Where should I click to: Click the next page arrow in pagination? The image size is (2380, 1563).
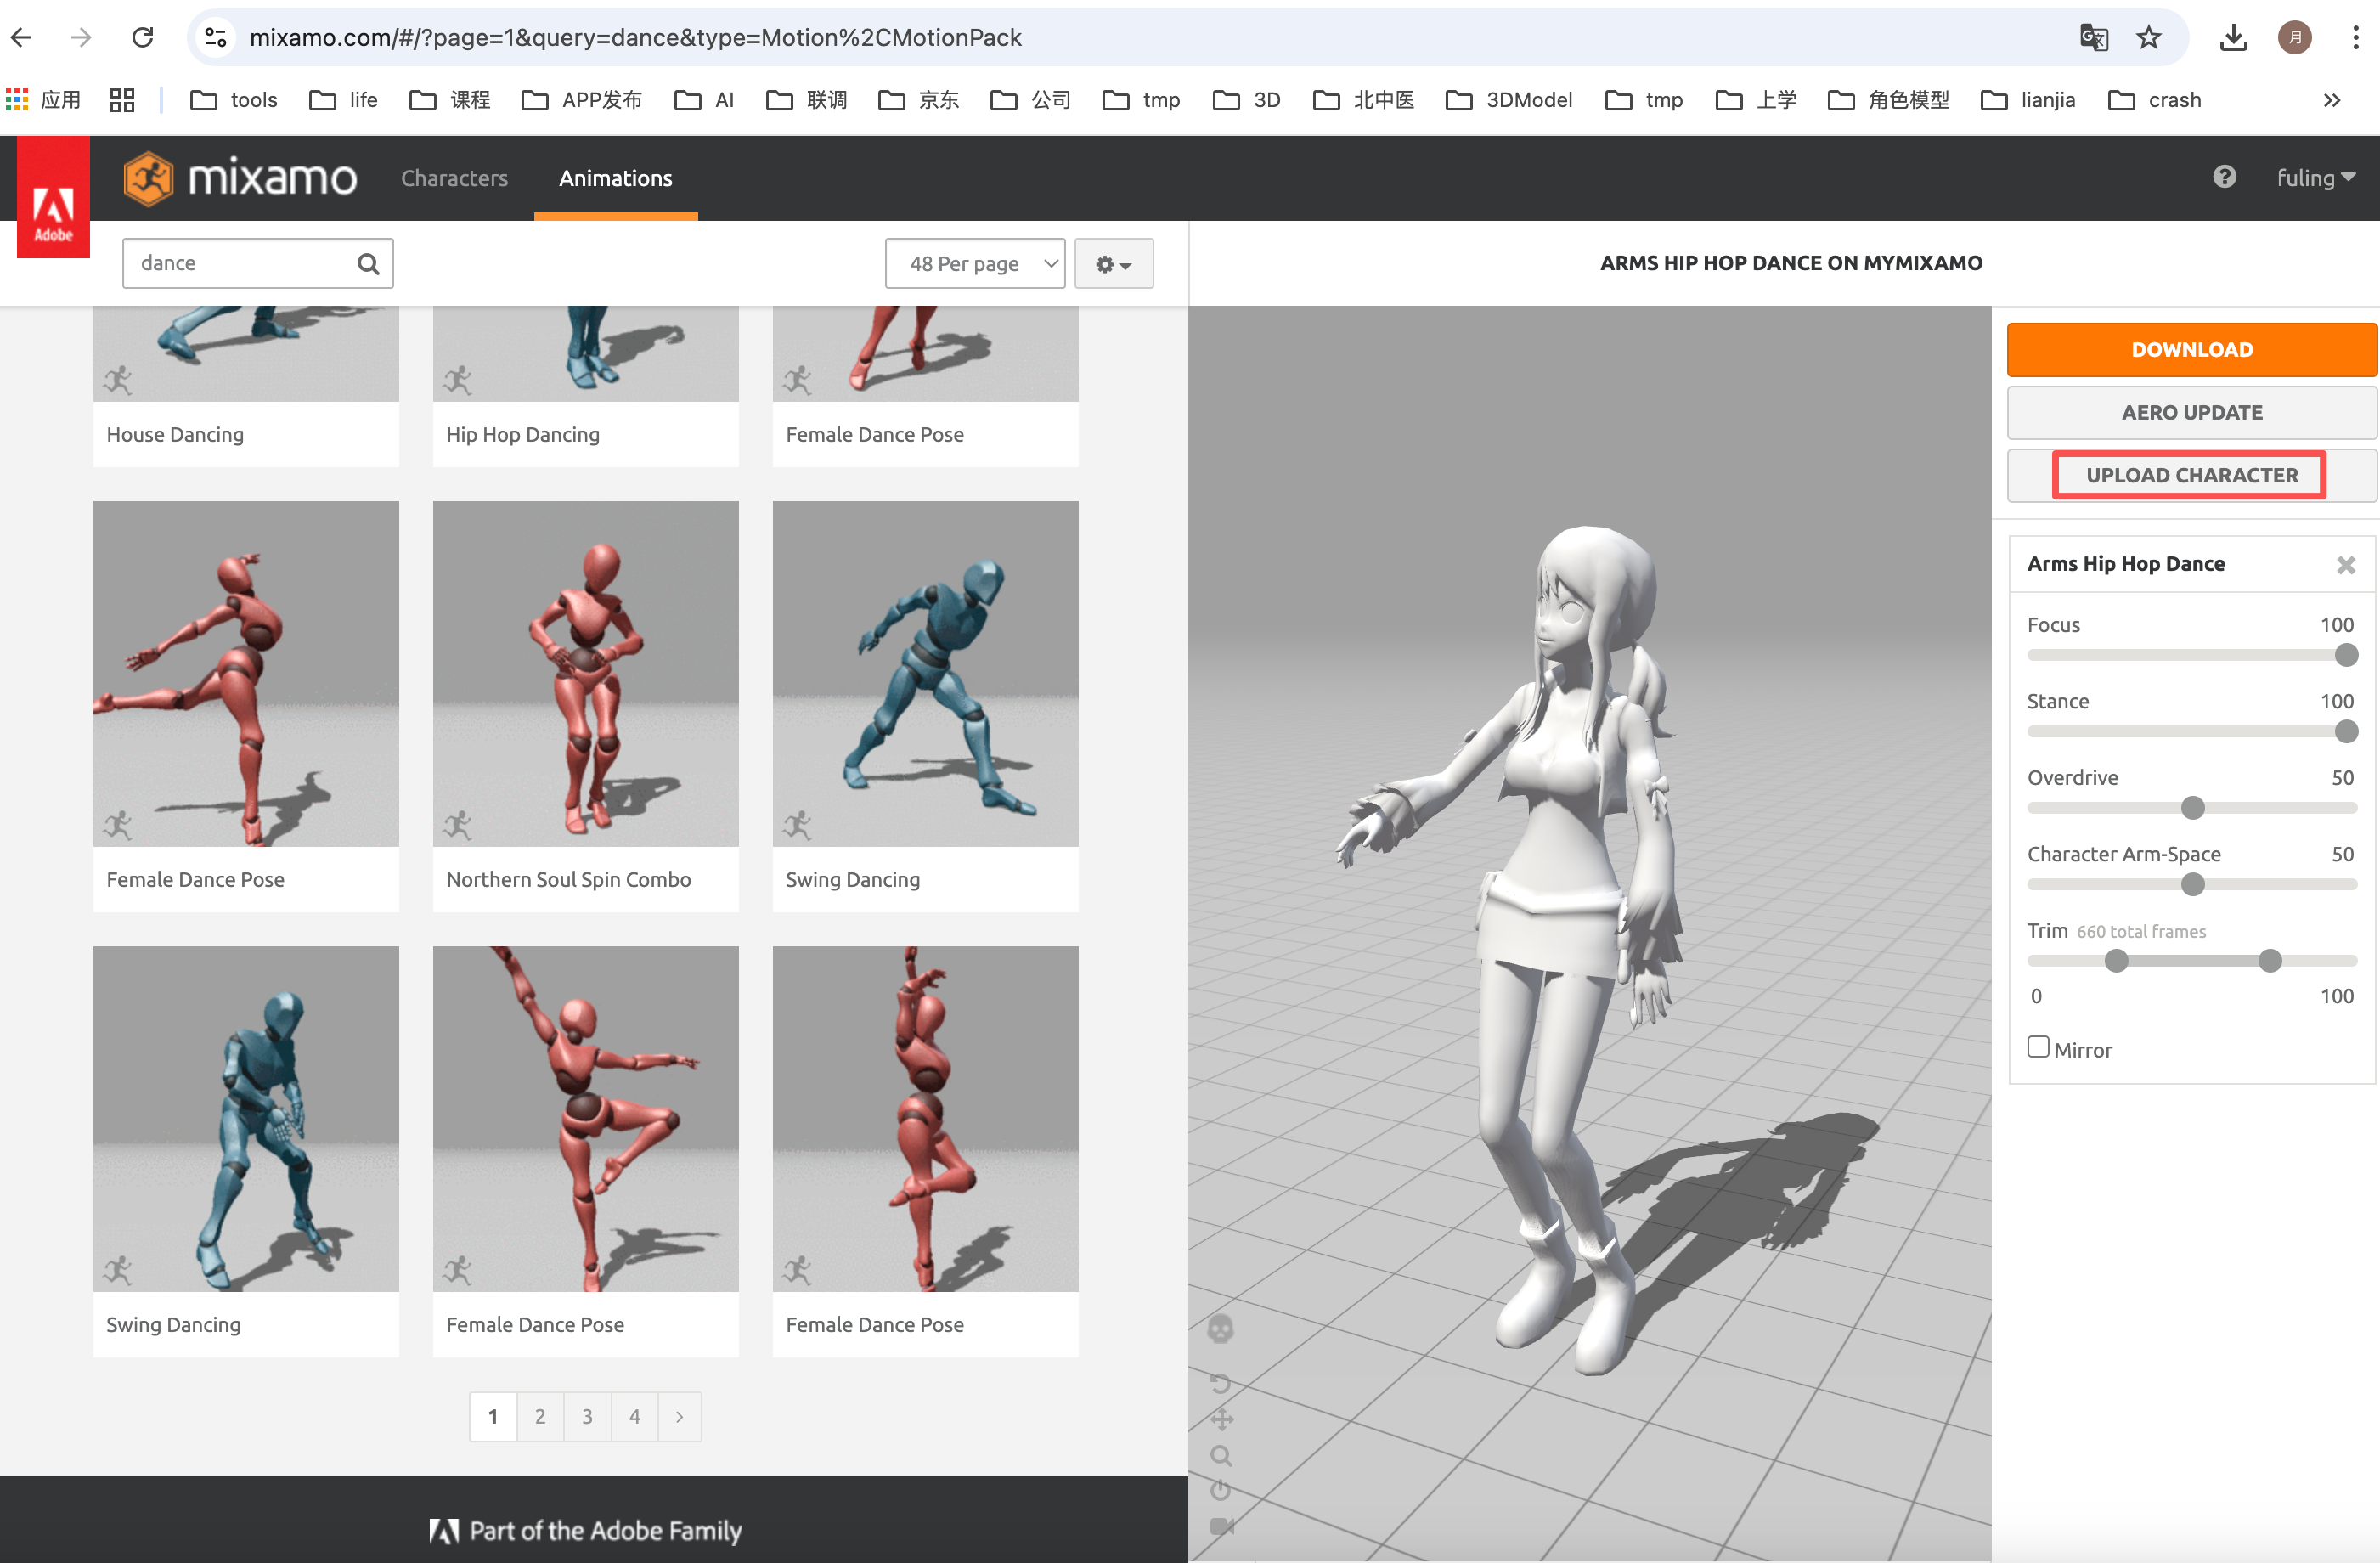[x=679, y=1417]
